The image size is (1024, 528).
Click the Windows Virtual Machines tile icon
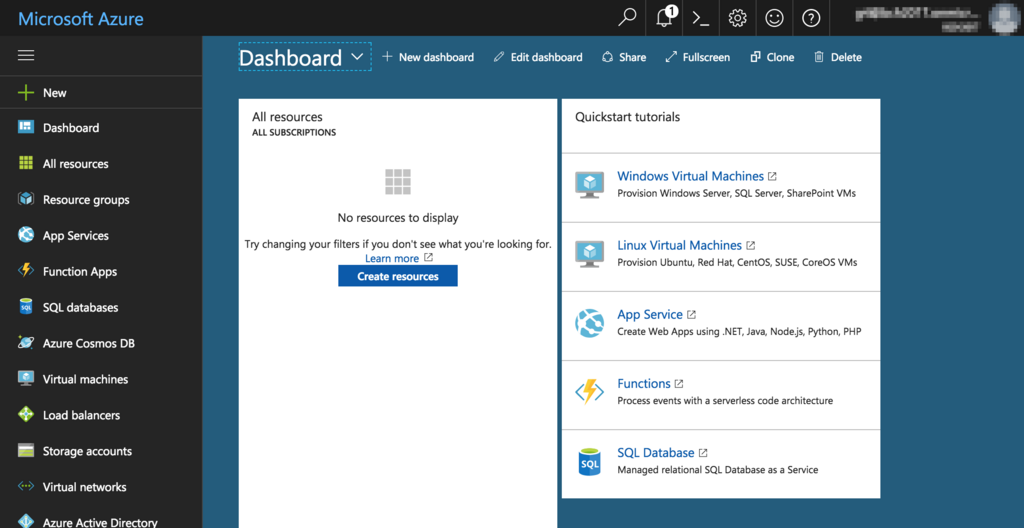pyautogui.click(x=590, y=185)
